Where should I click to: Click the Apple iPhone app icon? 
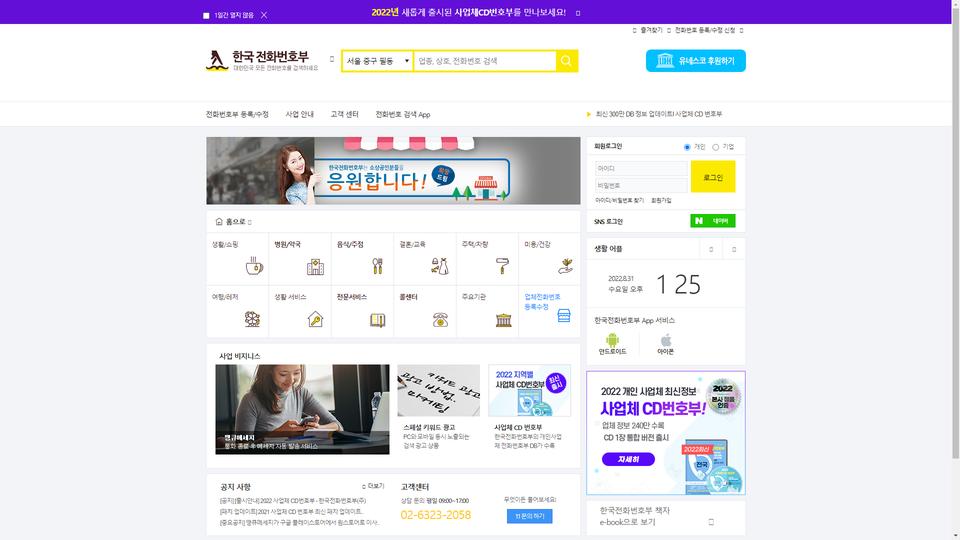tap(666, 340)
